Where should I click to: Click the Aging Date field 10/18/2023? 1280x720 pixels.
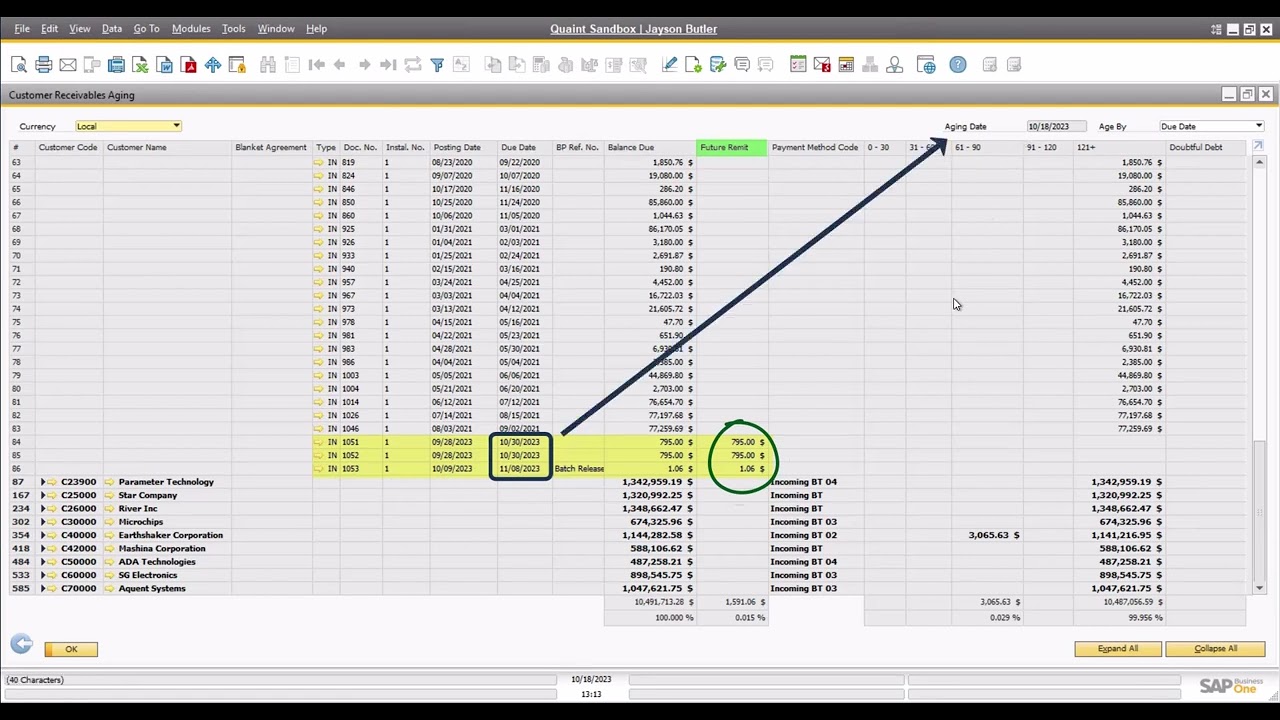[x=1055, y=126]
